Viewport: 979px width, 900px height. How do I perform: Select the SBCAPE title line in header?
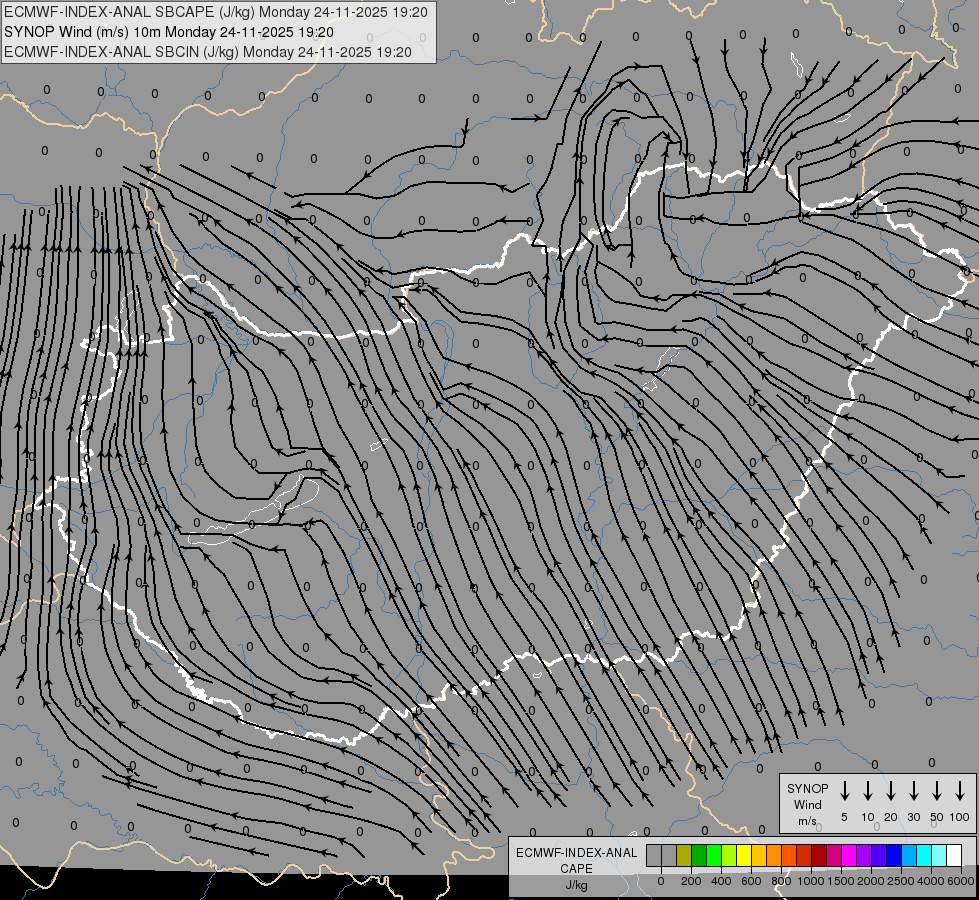pyautogui.click(x=216, y=12)
